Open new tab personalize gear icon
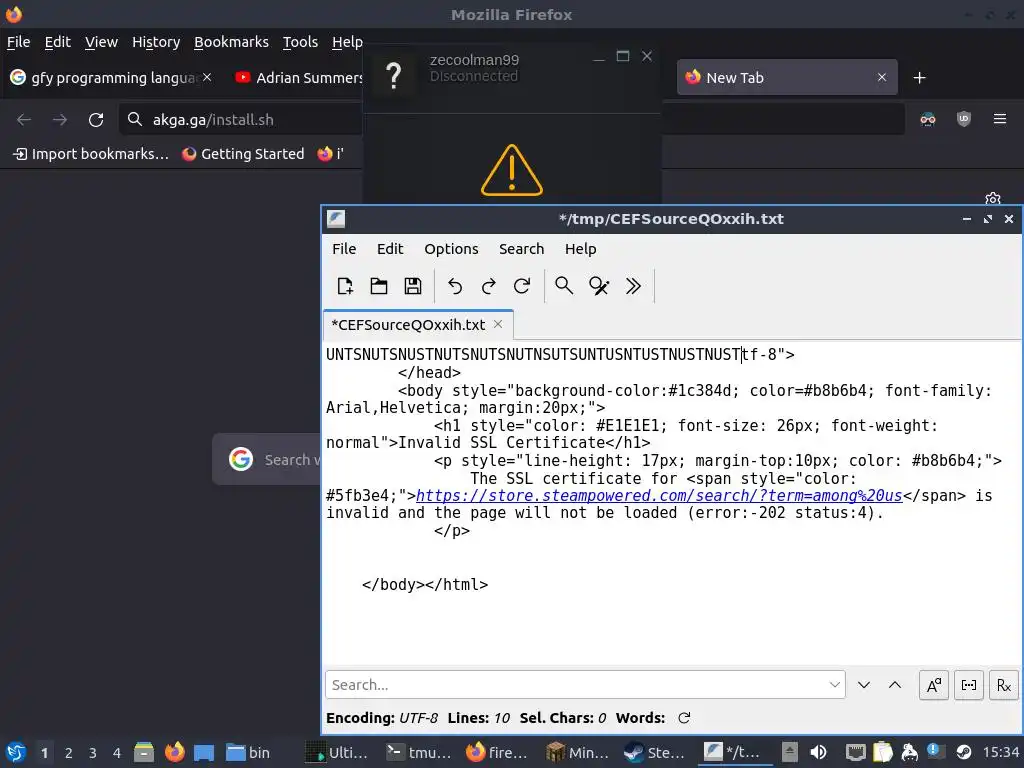 coord(993,198)
